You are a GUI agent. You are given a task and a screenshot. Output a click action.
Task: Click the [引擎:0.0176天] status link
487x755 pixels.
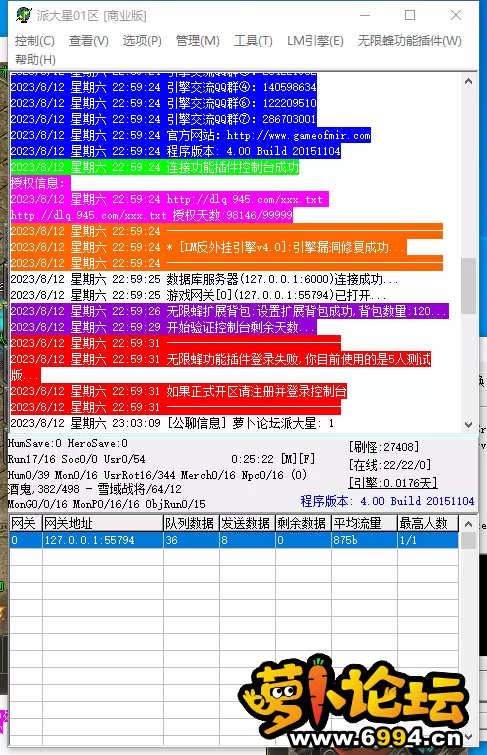[393, 482]
